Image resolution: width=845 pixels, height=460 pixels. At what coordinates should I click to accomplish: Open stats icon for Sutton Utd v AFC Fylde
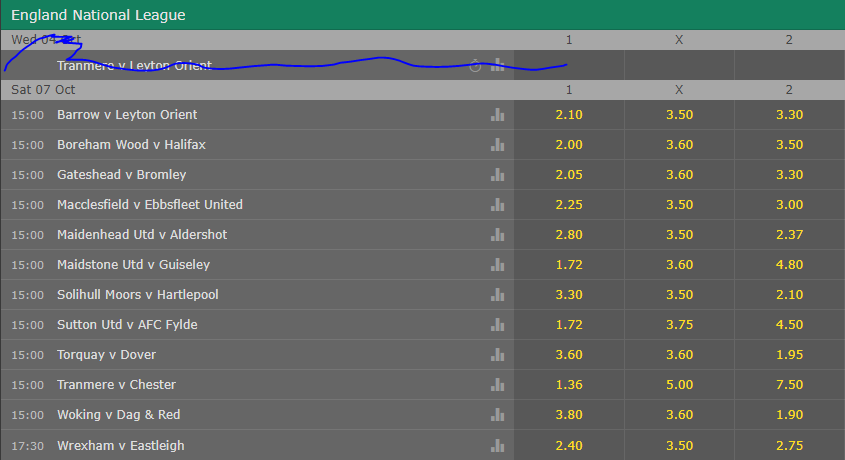(497, 325)
